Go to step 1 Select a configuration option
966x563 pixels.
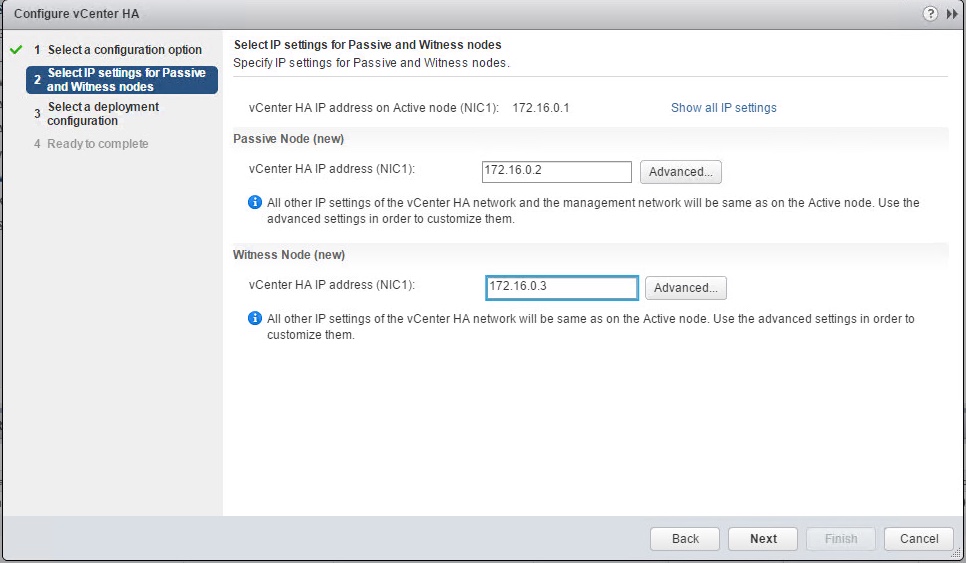124,50
